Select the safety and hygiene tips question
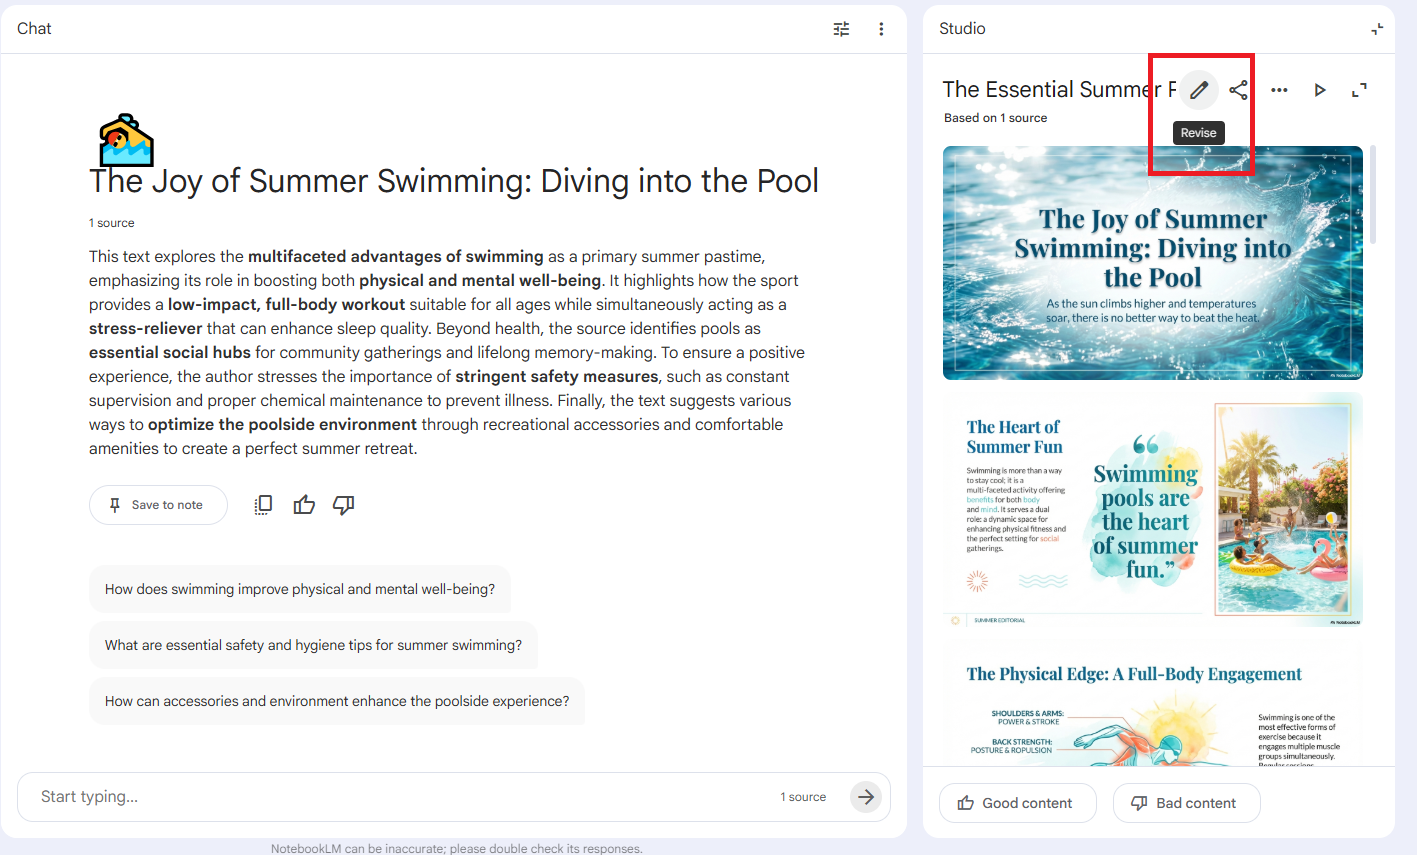 pyautogui.click(x=313, y=645)
